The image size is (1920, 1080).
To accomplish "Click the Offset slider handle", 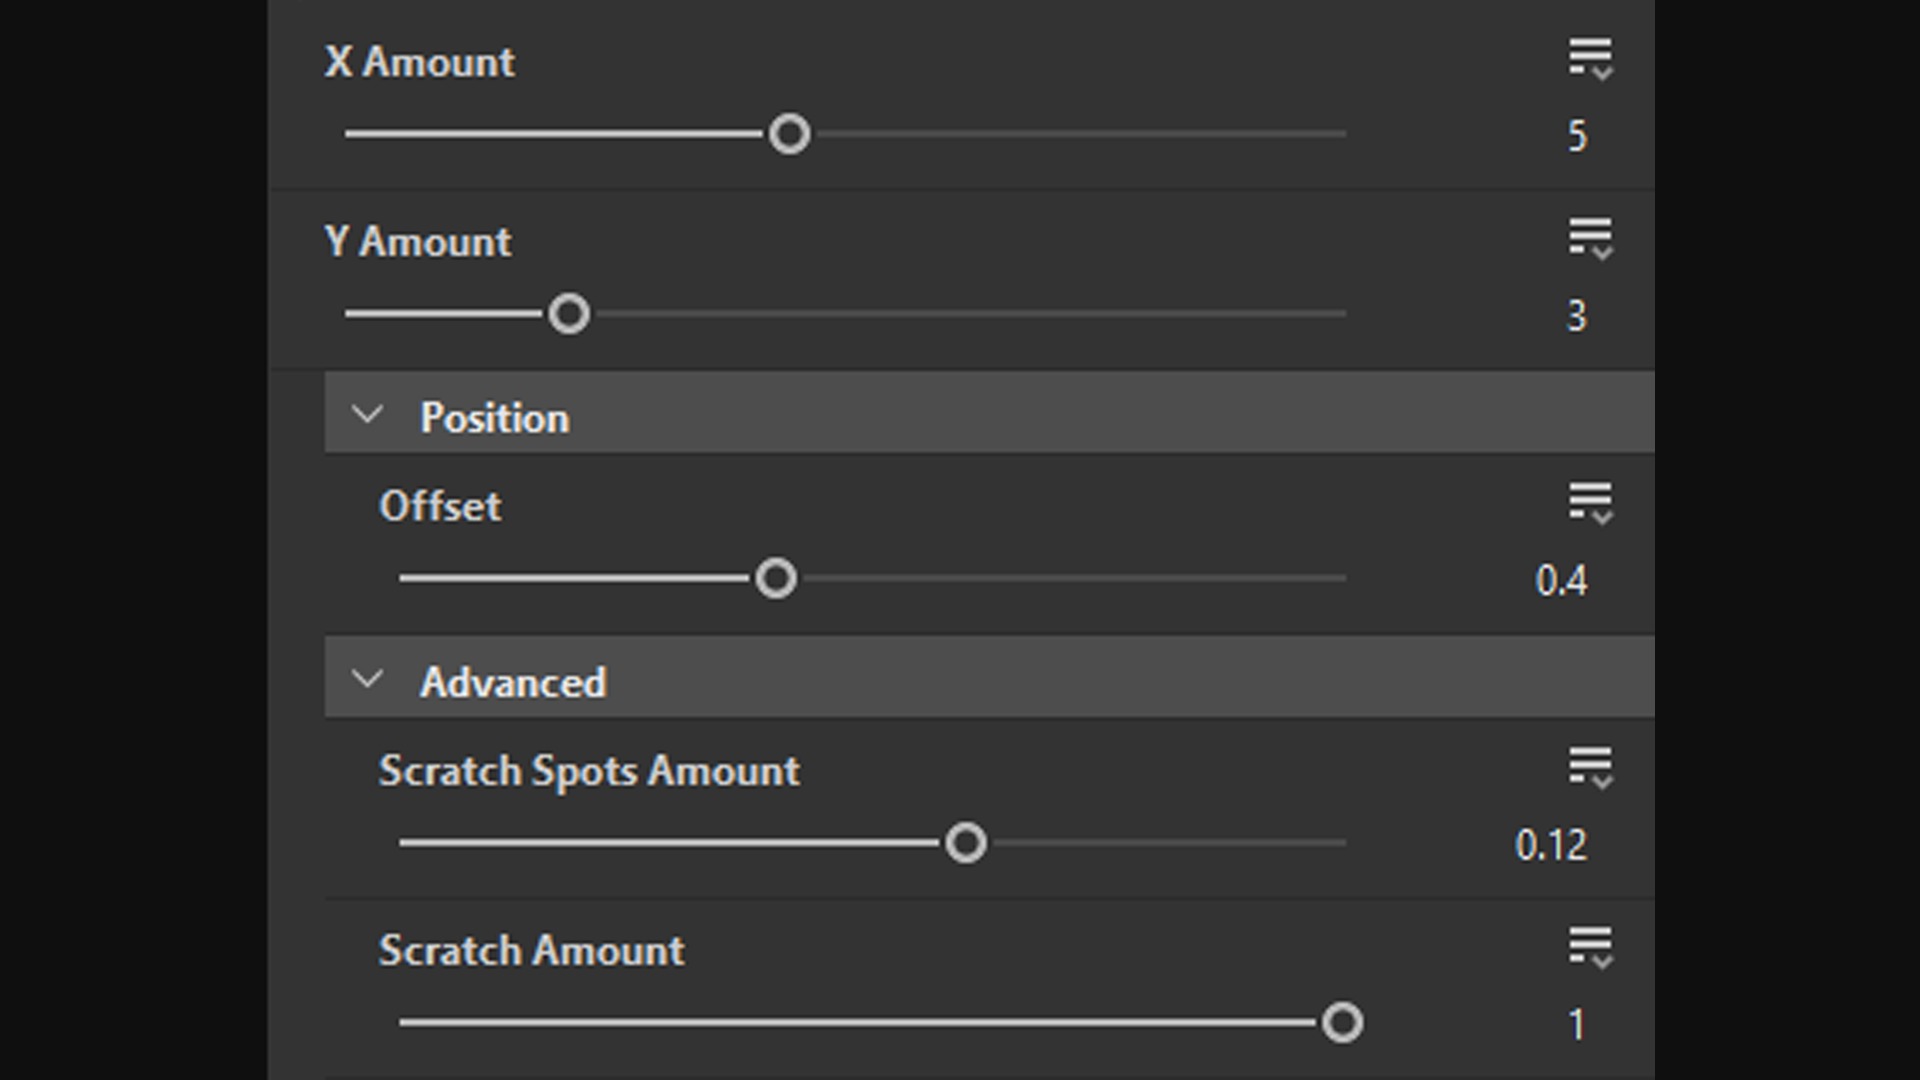I will tap(776, 579).
